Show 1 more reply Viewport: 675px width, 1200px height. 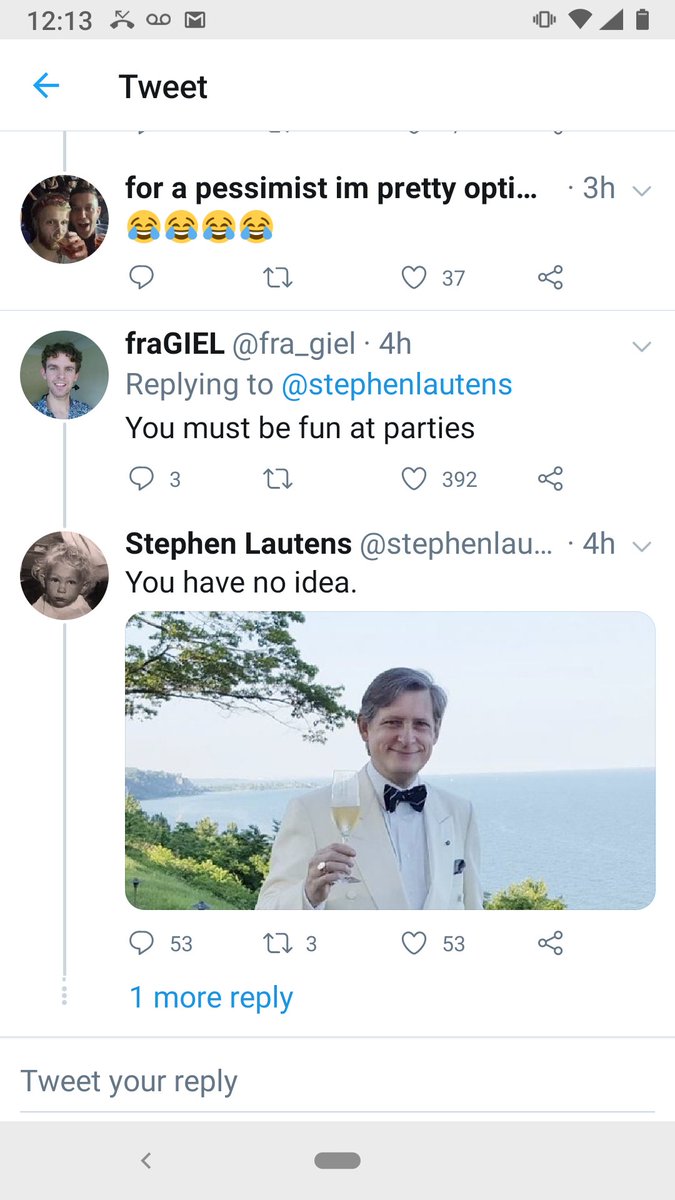(211, 997)
